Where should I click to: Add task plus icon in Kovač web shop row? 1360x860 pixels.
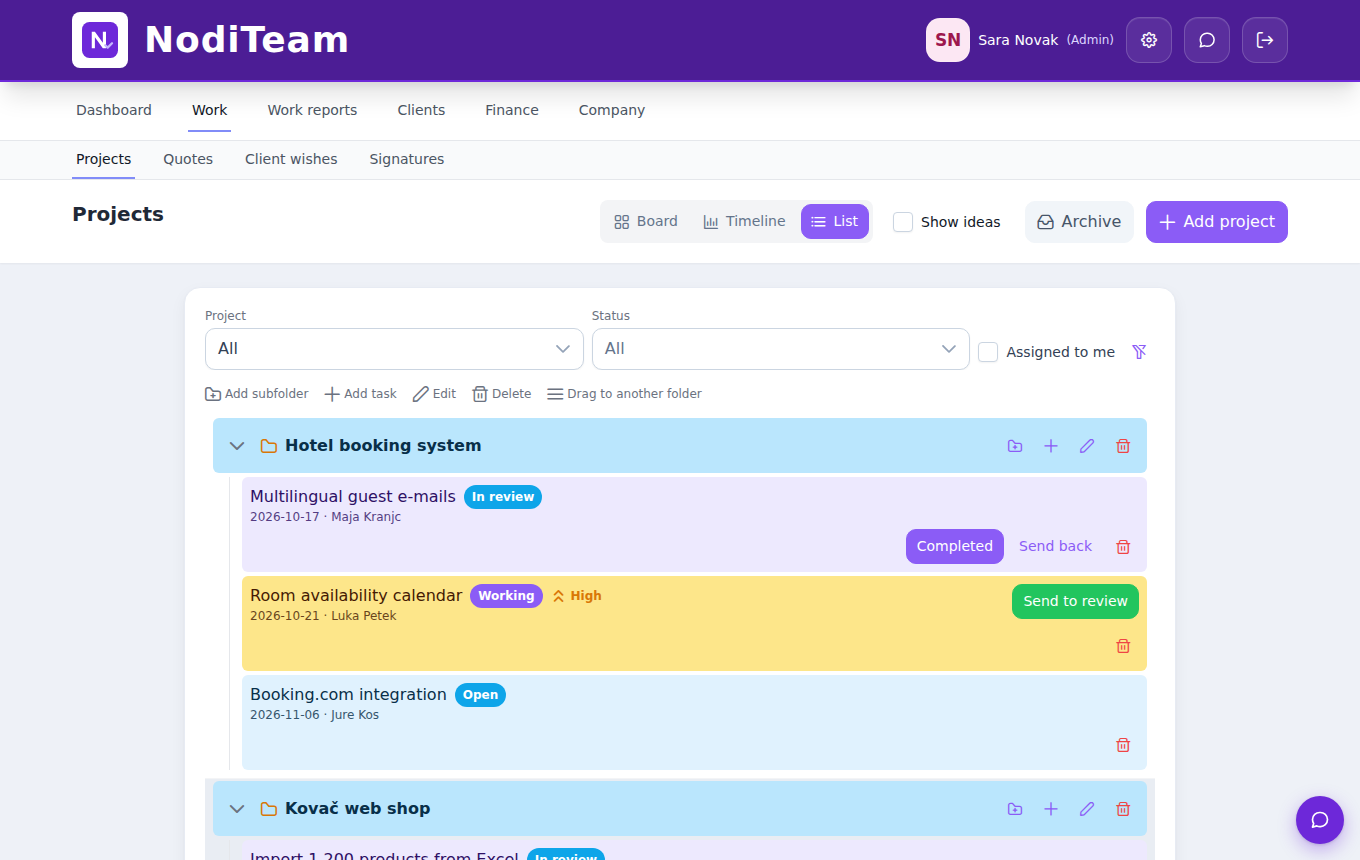point(1051,809)
